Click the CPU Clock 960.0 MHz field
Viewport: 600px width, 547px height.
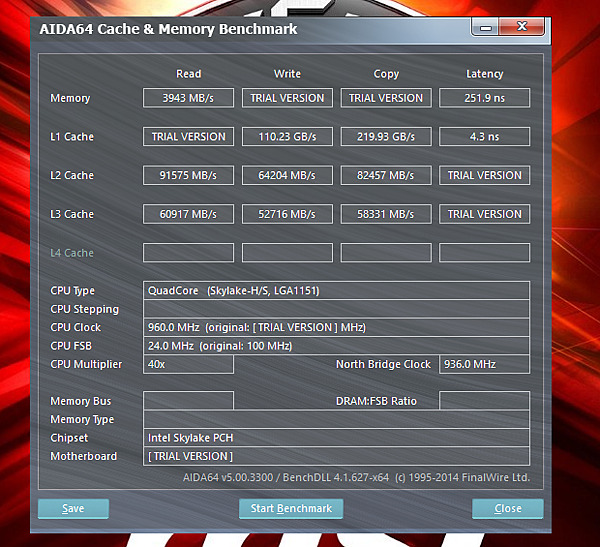click(336, 327)
